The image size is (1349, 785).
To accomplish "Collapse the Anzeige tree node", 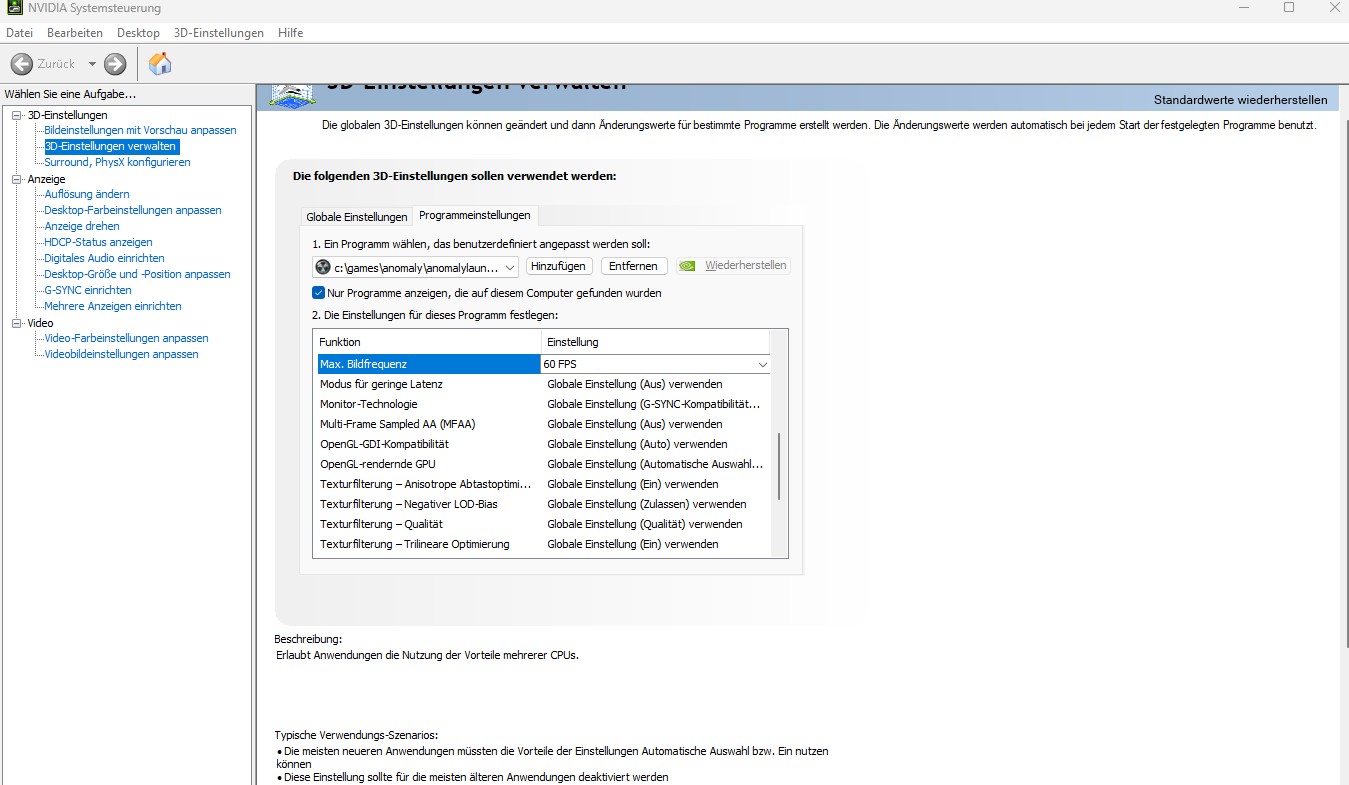I will [x=16, y=179].
